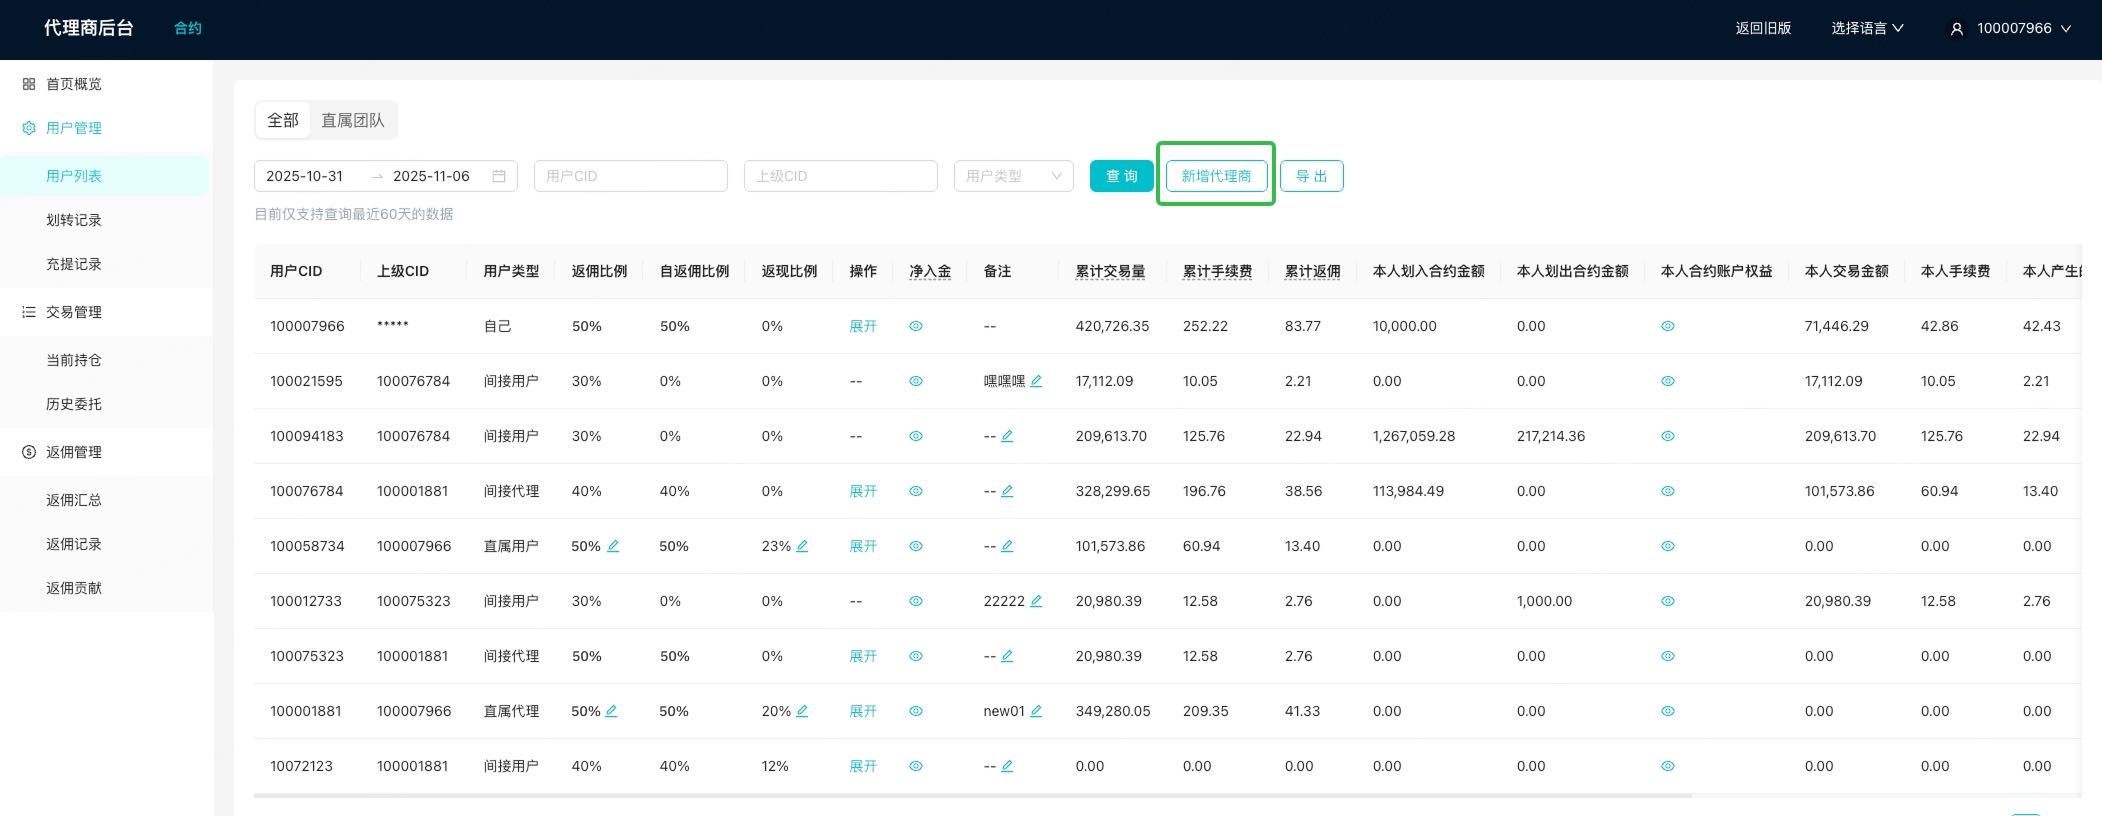Edit the 20% cashback ratio for user 100001881

tap(802, 711)
